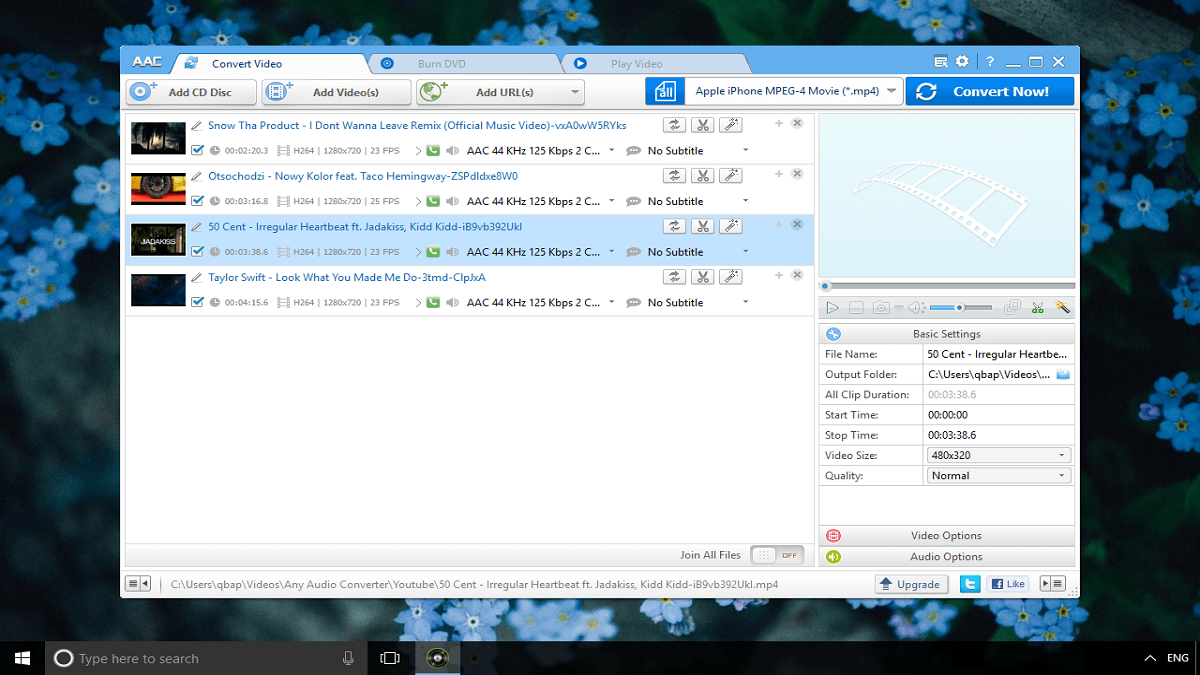This screenshot has width=1200, height=675.
Task: Expand the Audio Options section
Action: coord(946,557)
